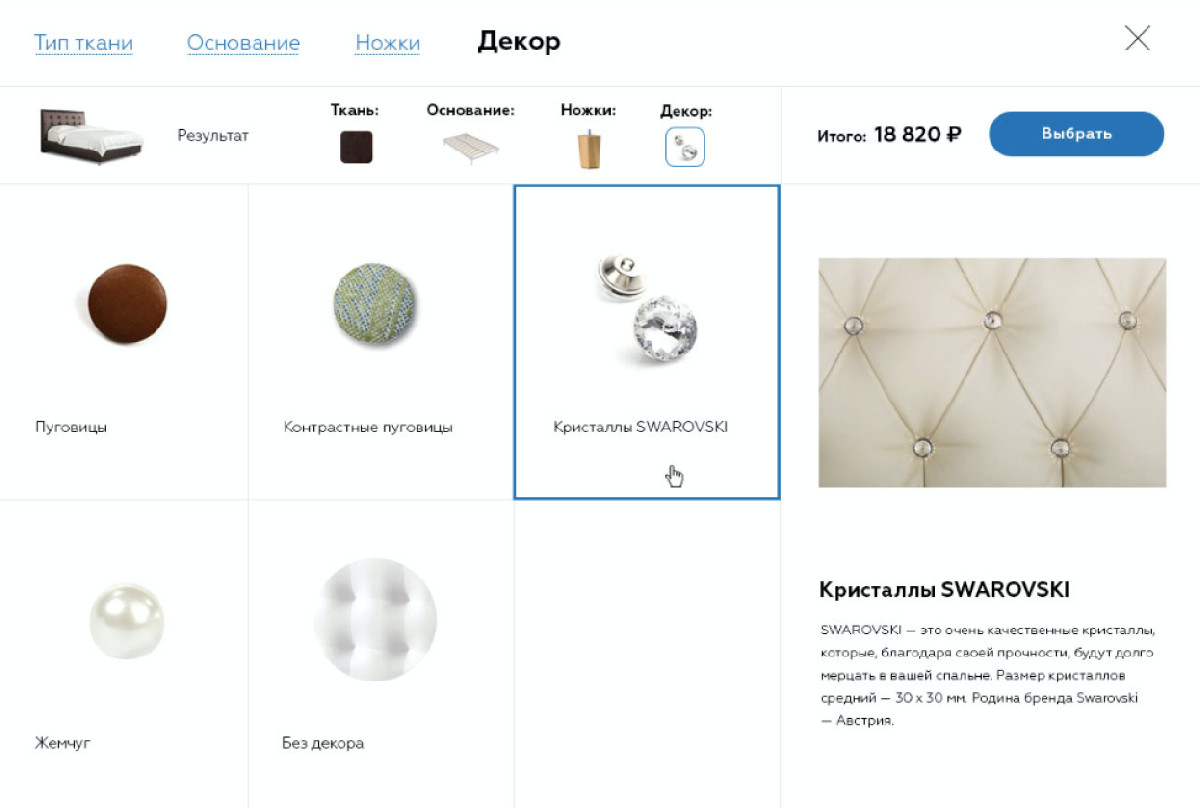
Task: Select the pearl decor image
Action: coord(126,621)
